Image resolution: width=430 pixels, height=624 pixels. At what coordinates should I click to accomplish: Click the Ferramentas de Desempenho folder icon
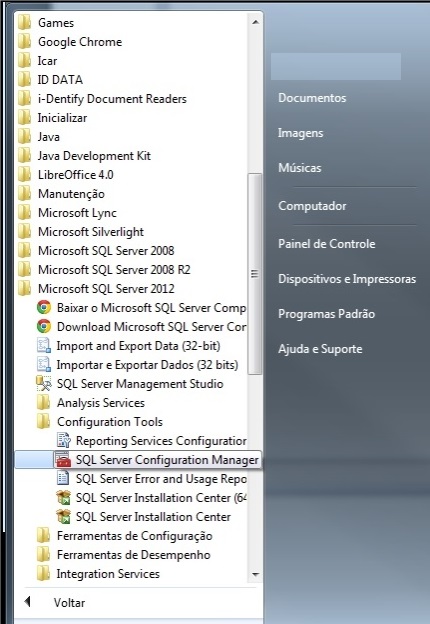pos(43,555)
